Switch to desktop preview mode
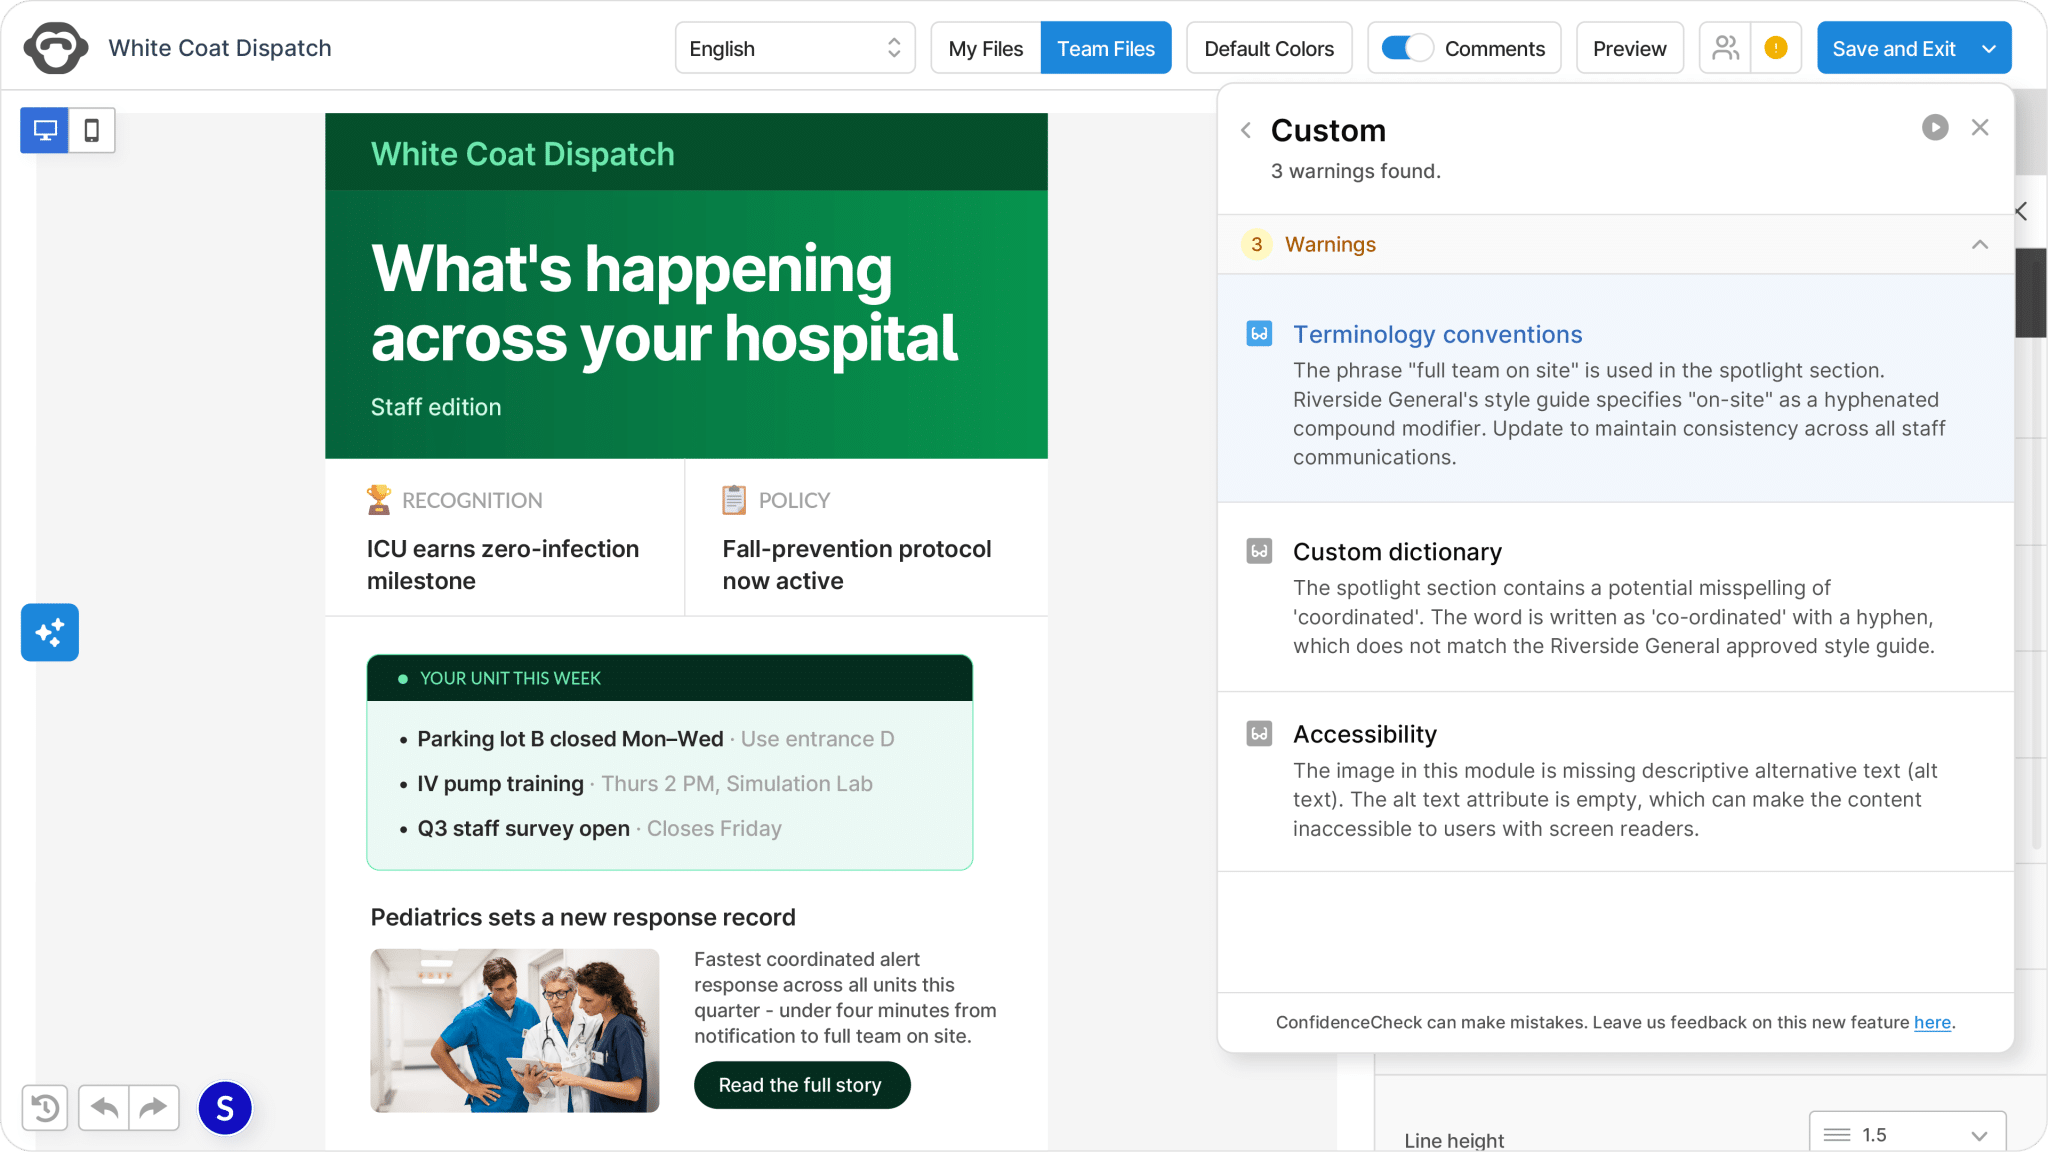2048x1152 pixels. tap(45, 130)
